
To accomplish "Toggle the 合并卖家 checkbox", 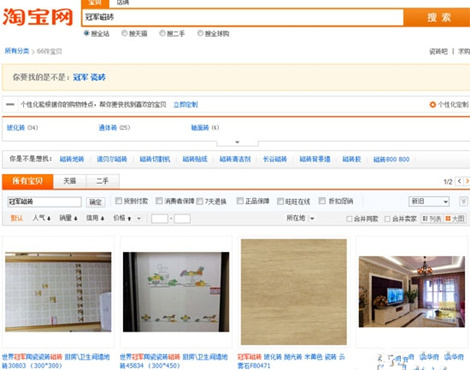I will pos(387,219).
